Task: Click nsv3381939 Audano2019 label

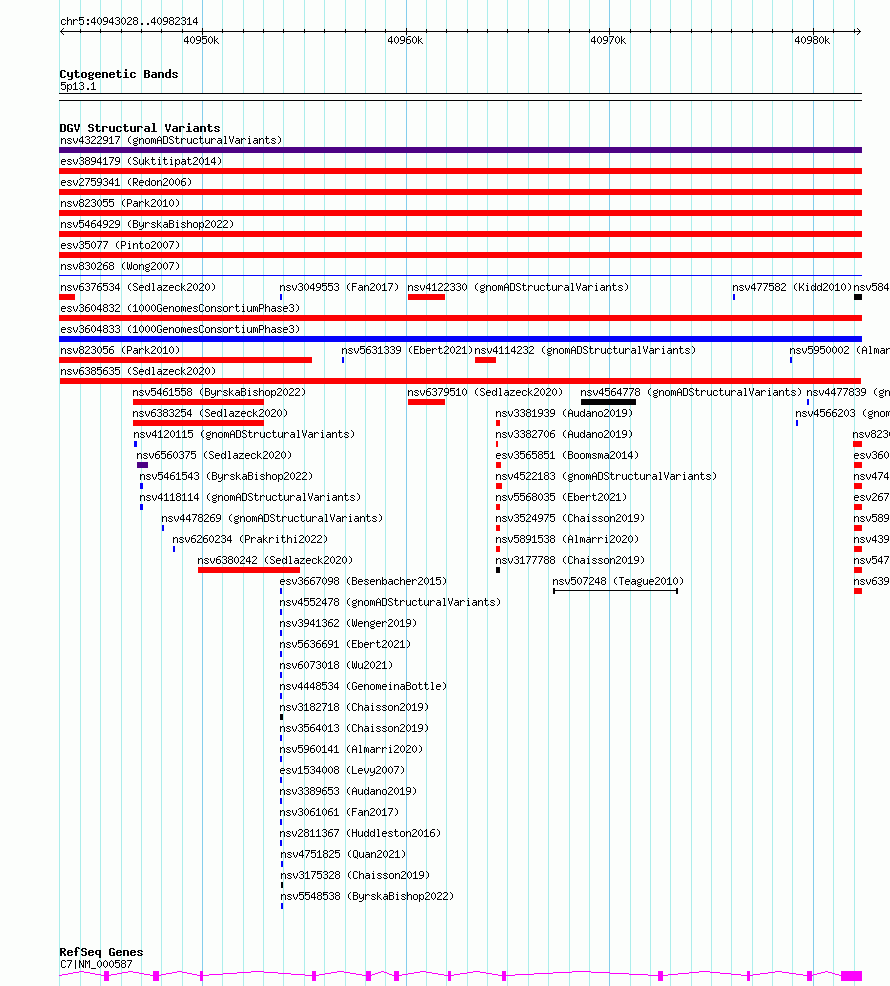Action: click(564, 413)
